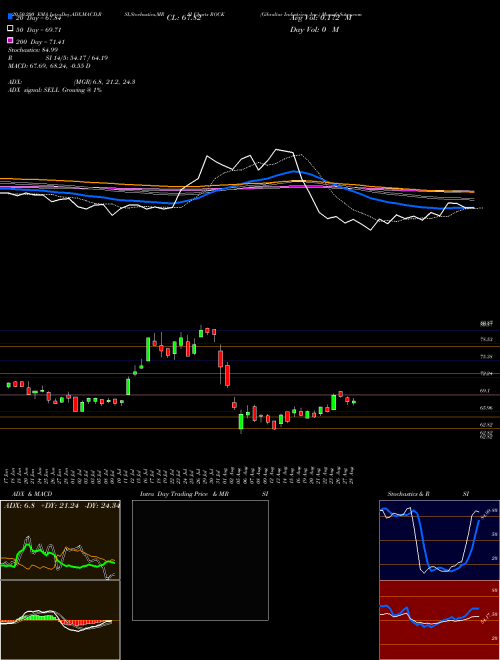Open the MACD histogram chart thumbnail
Screen dimensions: 500x660
pos(60,620)
